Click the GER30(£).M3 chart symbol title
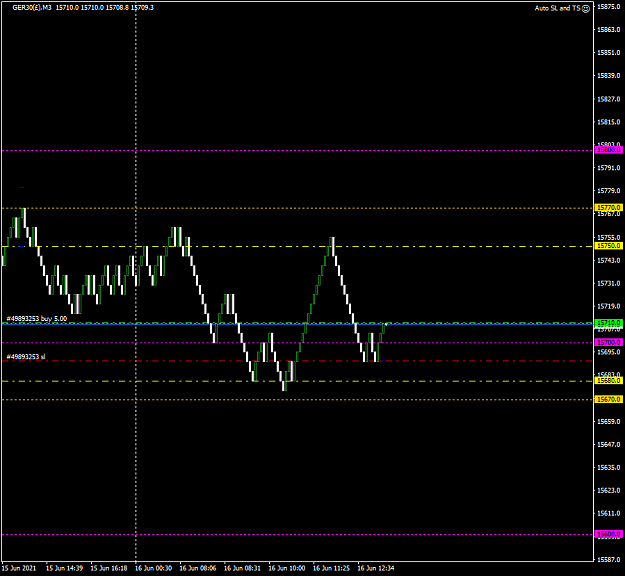Image resolution: width=625 pixels, height=576 pixels. tap(32, 8)
